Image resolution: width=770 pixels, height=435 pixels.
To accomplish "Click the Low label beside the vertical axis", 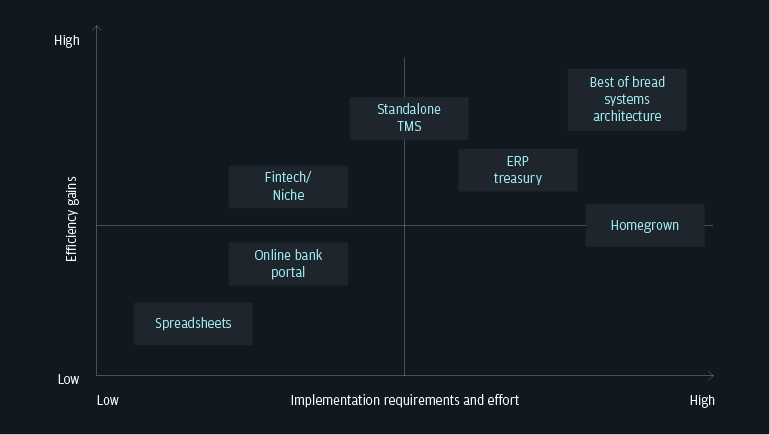I will coord(68,379).
